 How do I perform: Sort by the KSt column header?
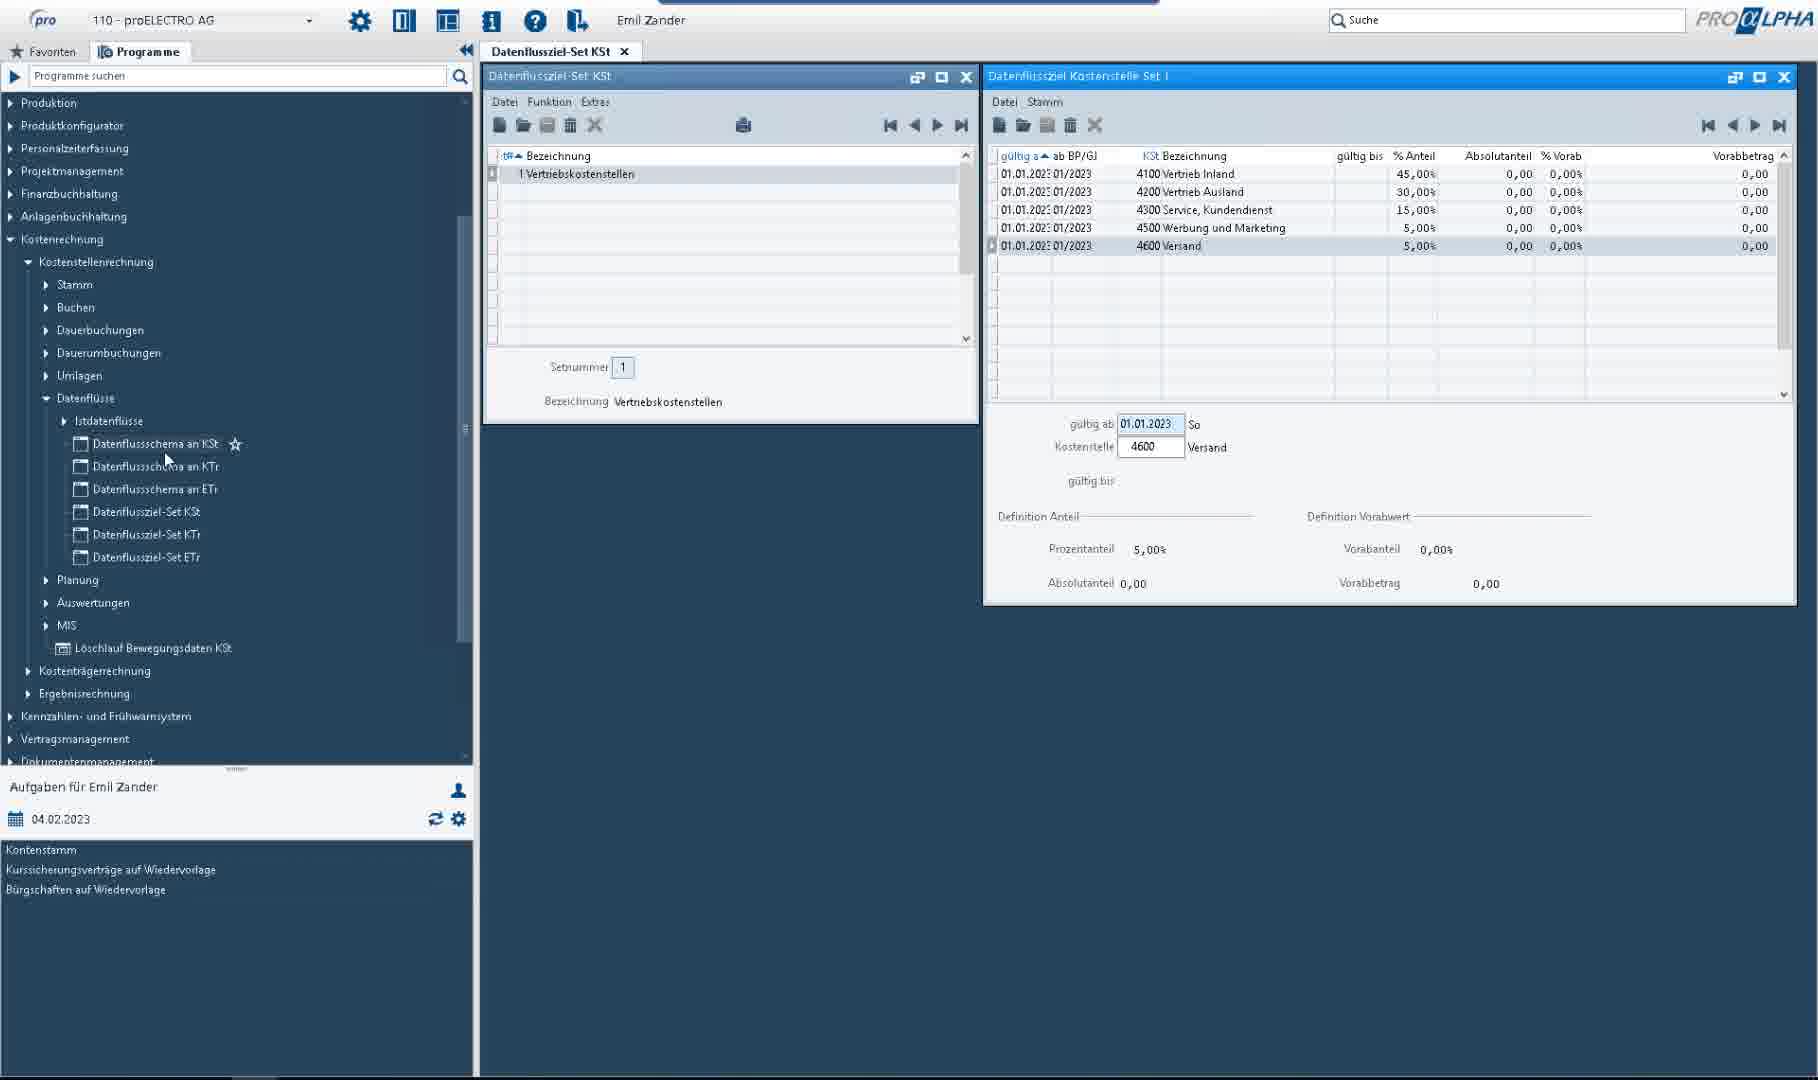1150,156
